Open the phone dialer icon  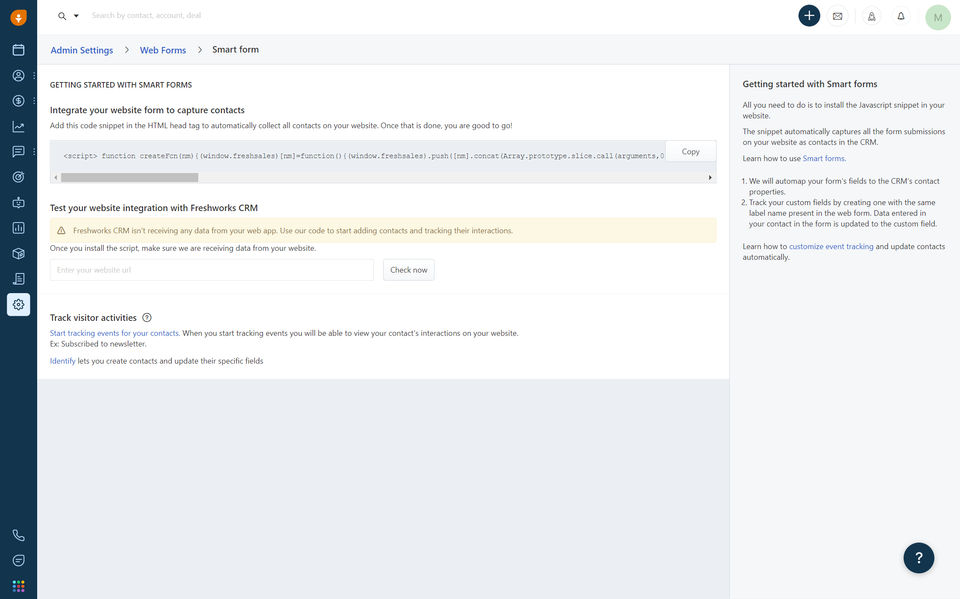click(x=18, y=535)
